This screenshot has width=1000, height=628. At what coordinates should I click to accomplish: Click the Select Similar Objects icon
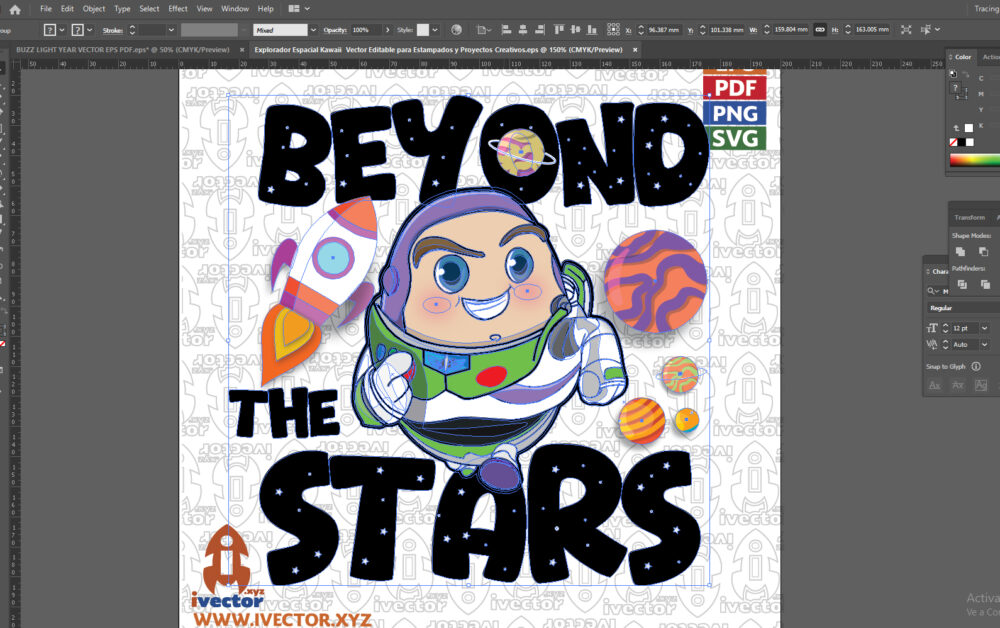click(x=925, y=30)
